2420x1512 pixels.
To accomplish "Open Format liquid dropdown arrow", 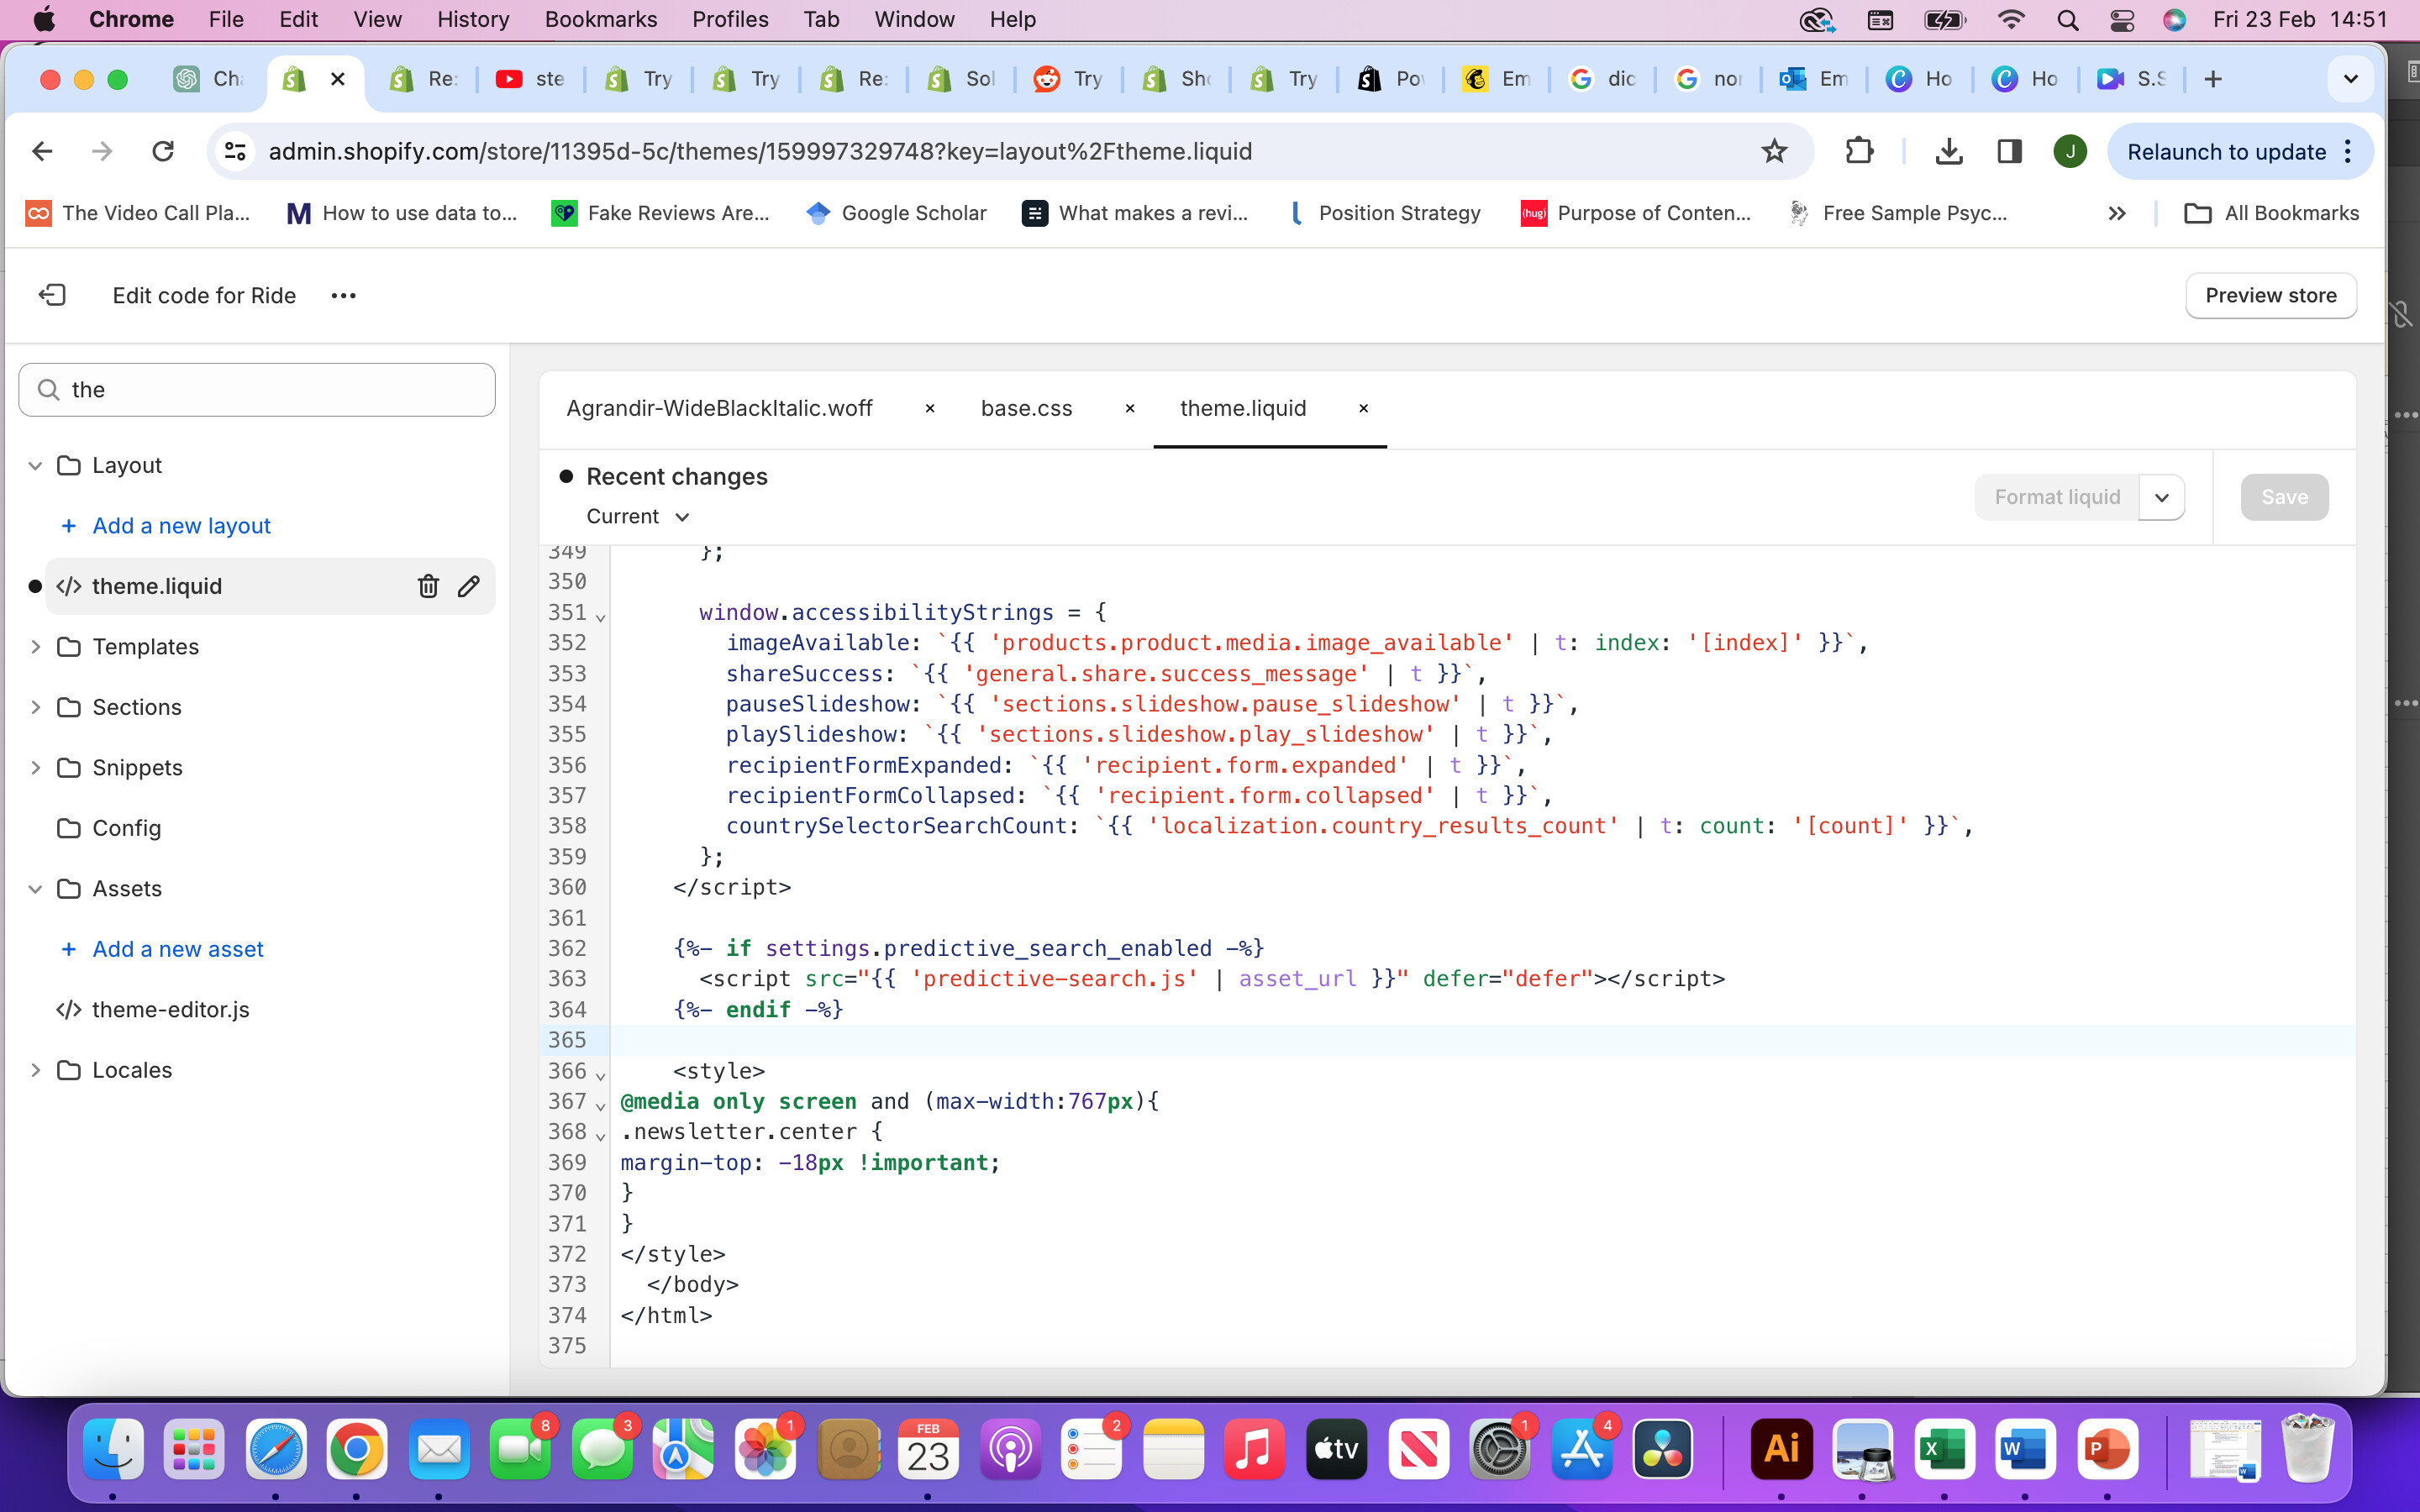I will coord(2161,497).
